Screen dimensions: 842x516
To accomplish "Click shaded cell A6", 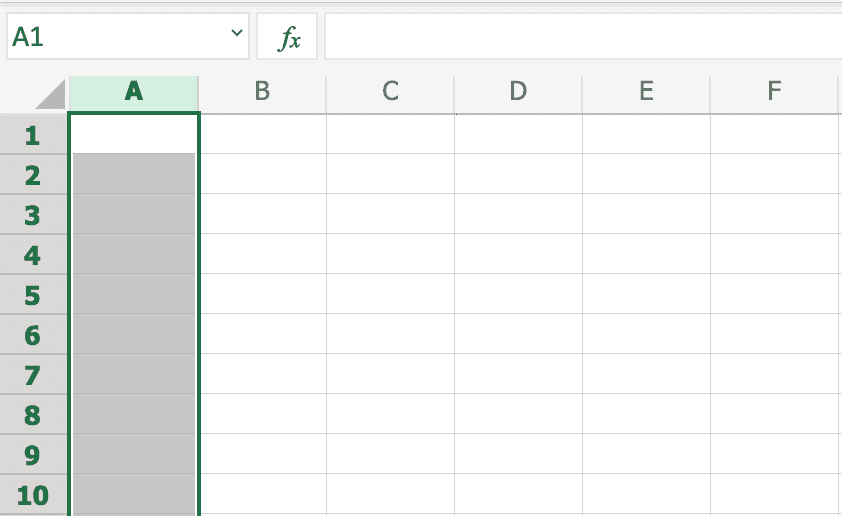I will [x=134, y=334].
